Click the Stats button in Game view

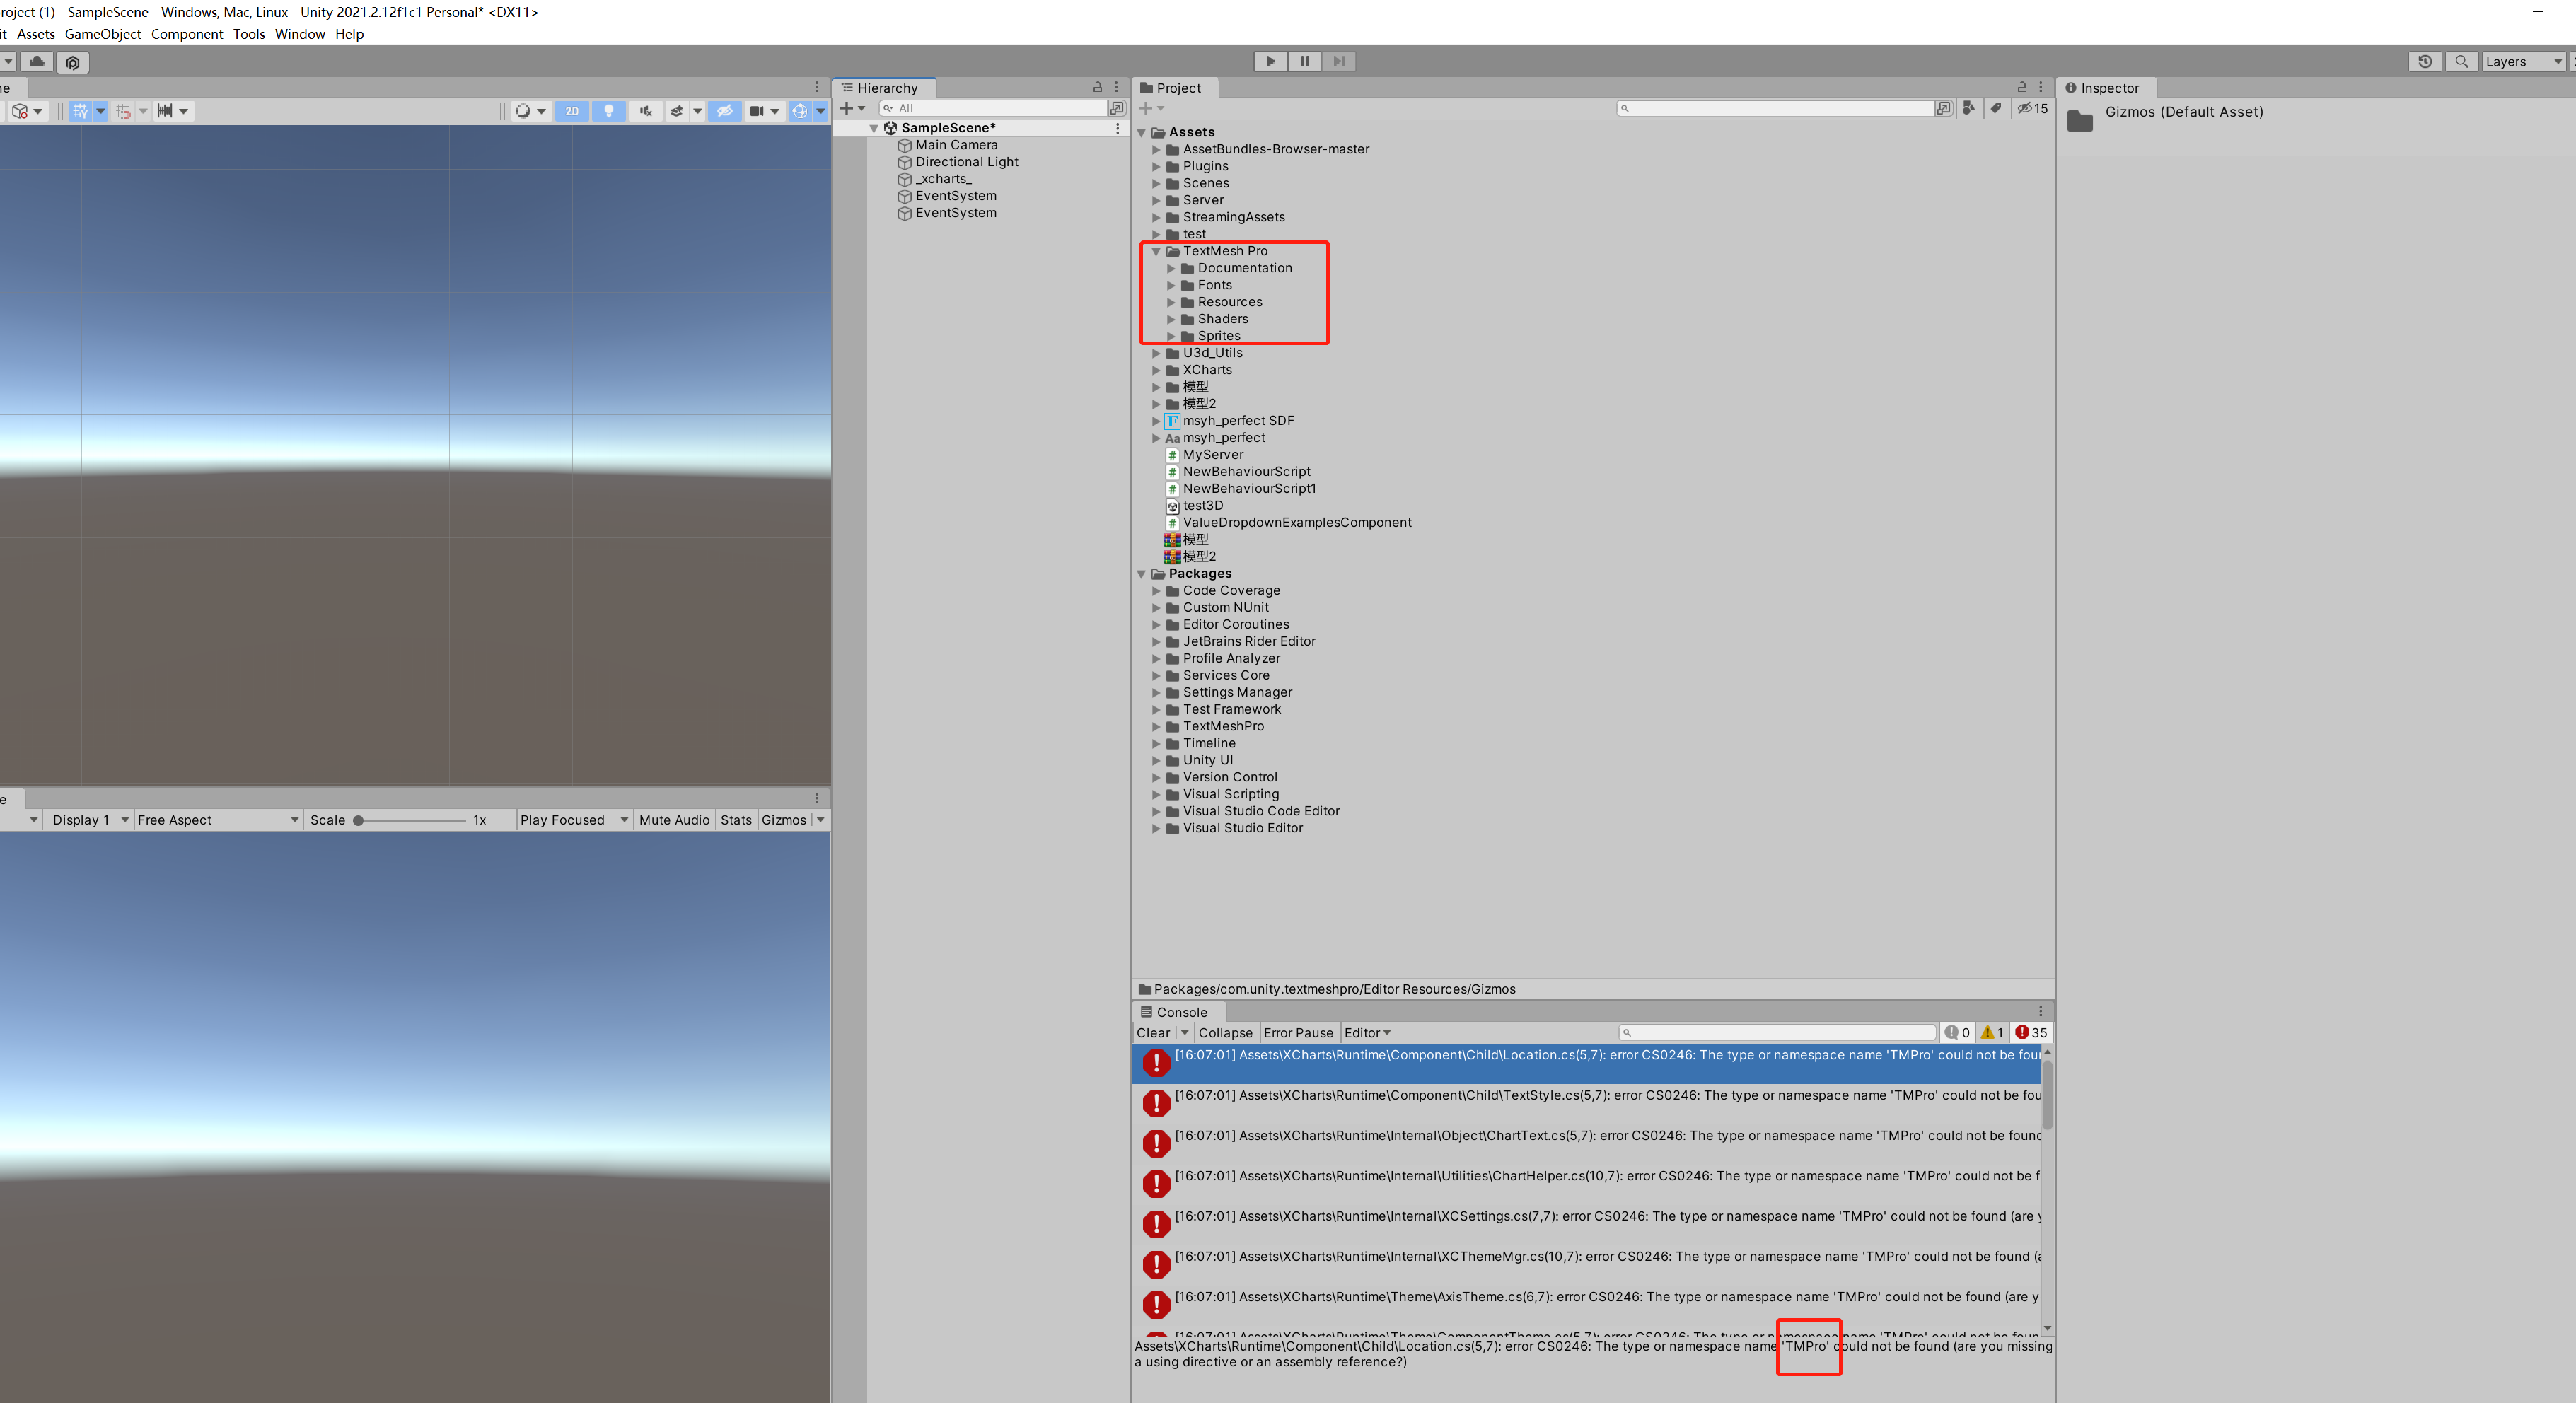tap(735, 820)
